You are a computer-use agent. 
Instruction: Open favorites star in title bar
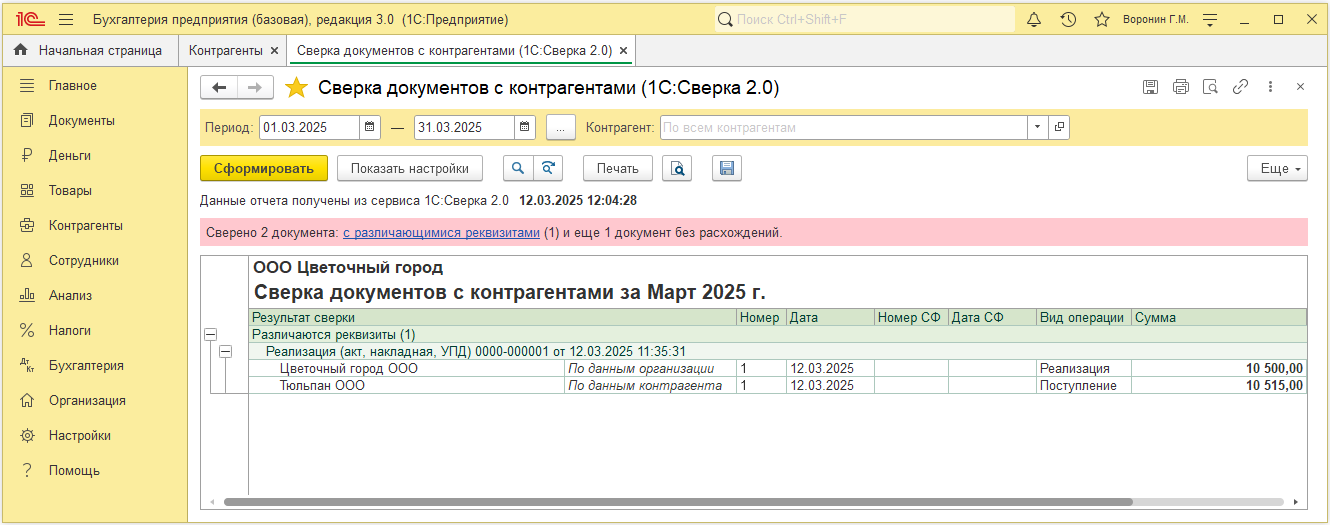(1102, 19)
